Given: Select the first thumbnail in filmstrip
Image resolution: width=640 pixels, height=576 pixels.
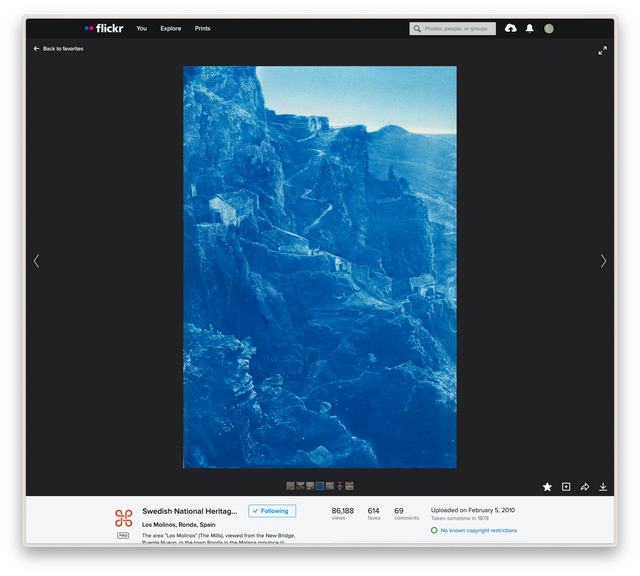Looking at the screenshot, I should [290, 486].
